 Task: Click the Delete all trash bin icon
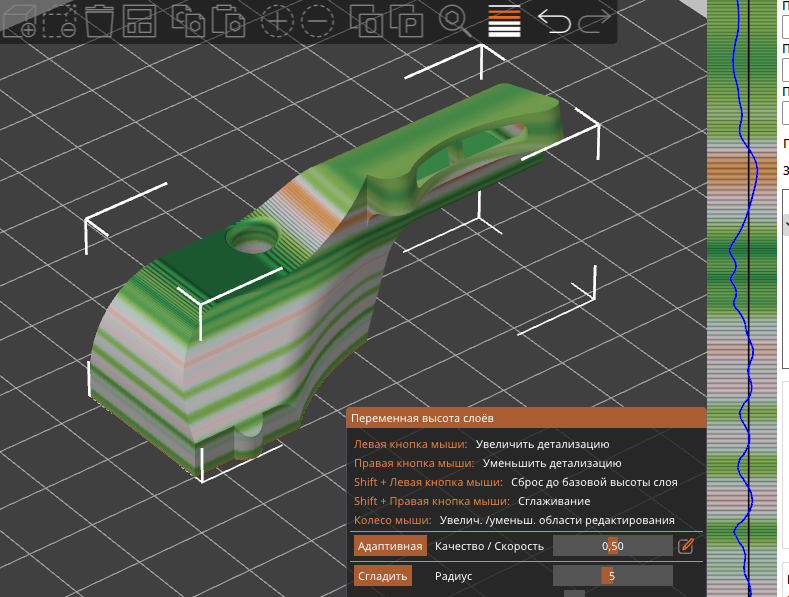(99, 21)
